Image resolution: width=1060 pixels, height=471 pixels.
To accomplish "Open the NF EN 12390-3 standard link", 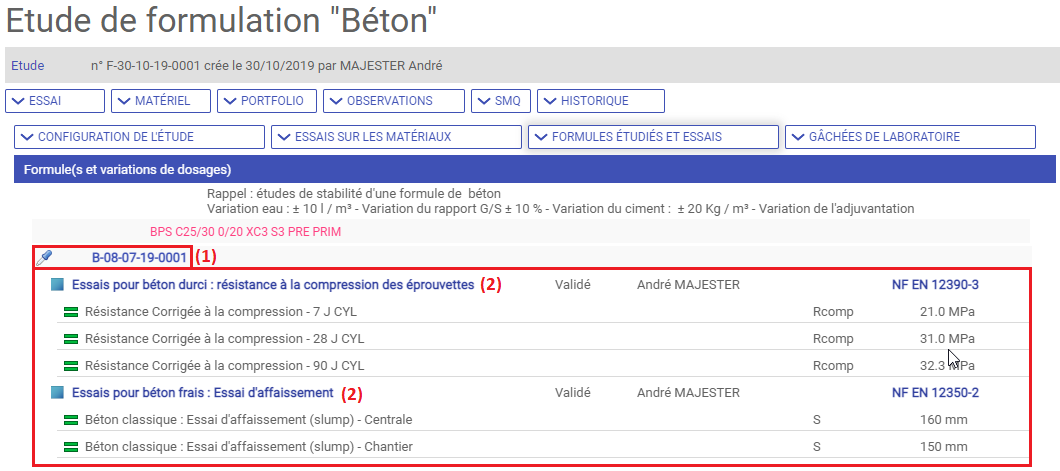I will click(935, 285).
